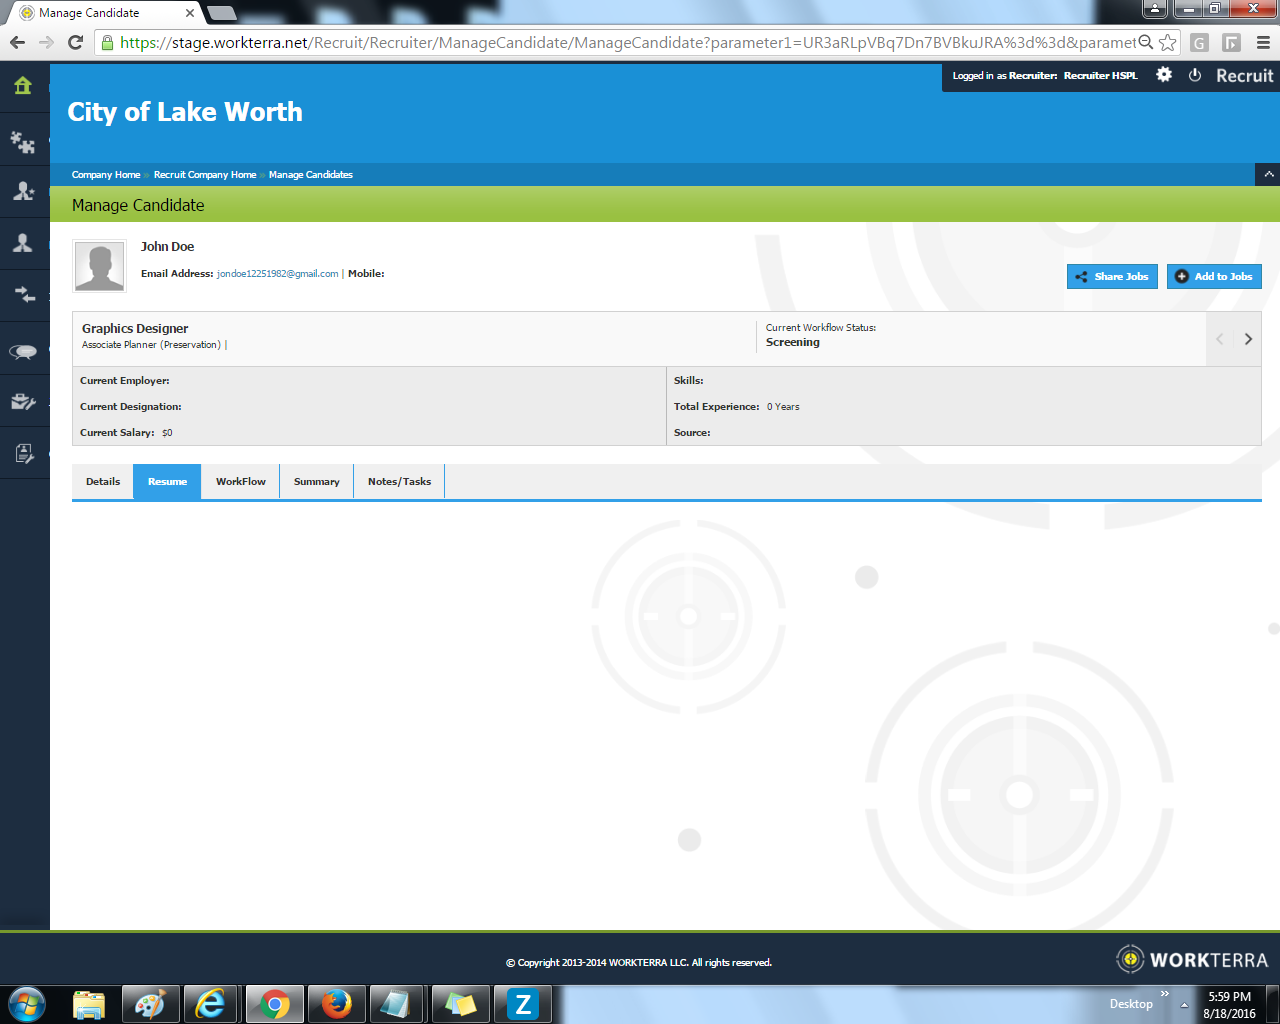Open the Notes/Tasks tab
Viewport: 1280px width, 1024px height.
click(x=398, y=481)
